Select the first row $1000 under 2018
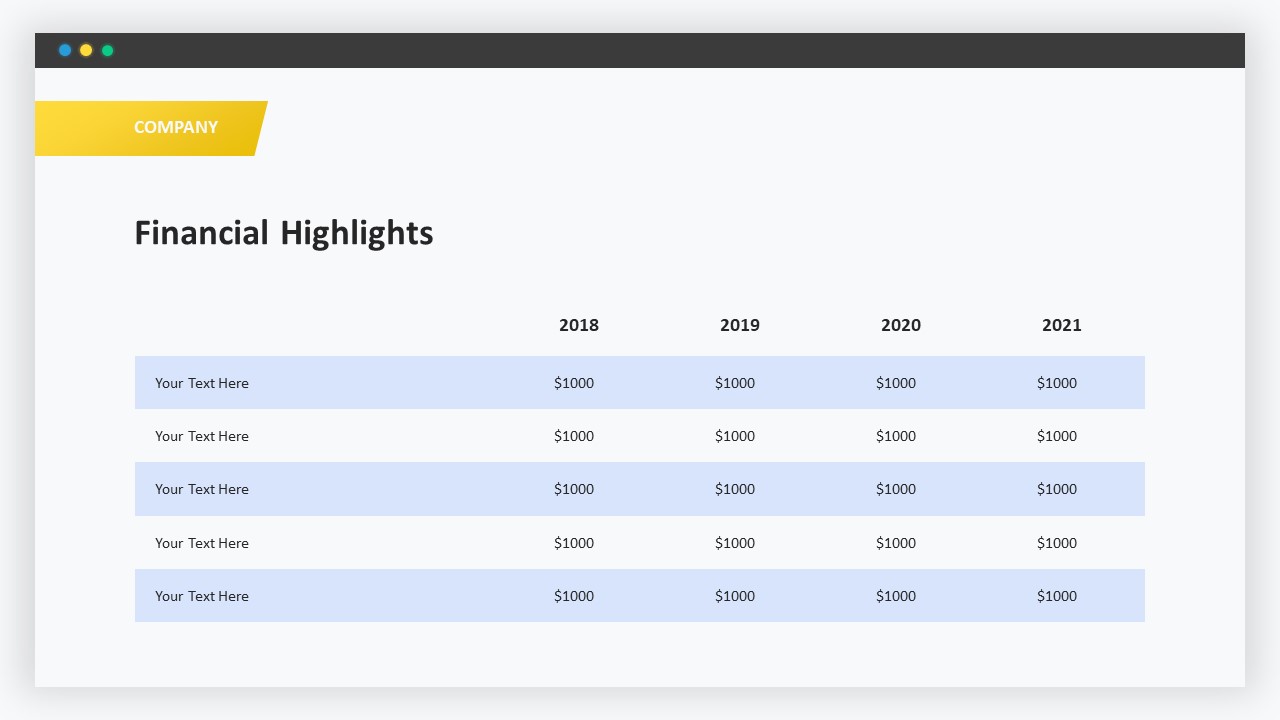This screenshot has height=720, width=1280. 574,383
